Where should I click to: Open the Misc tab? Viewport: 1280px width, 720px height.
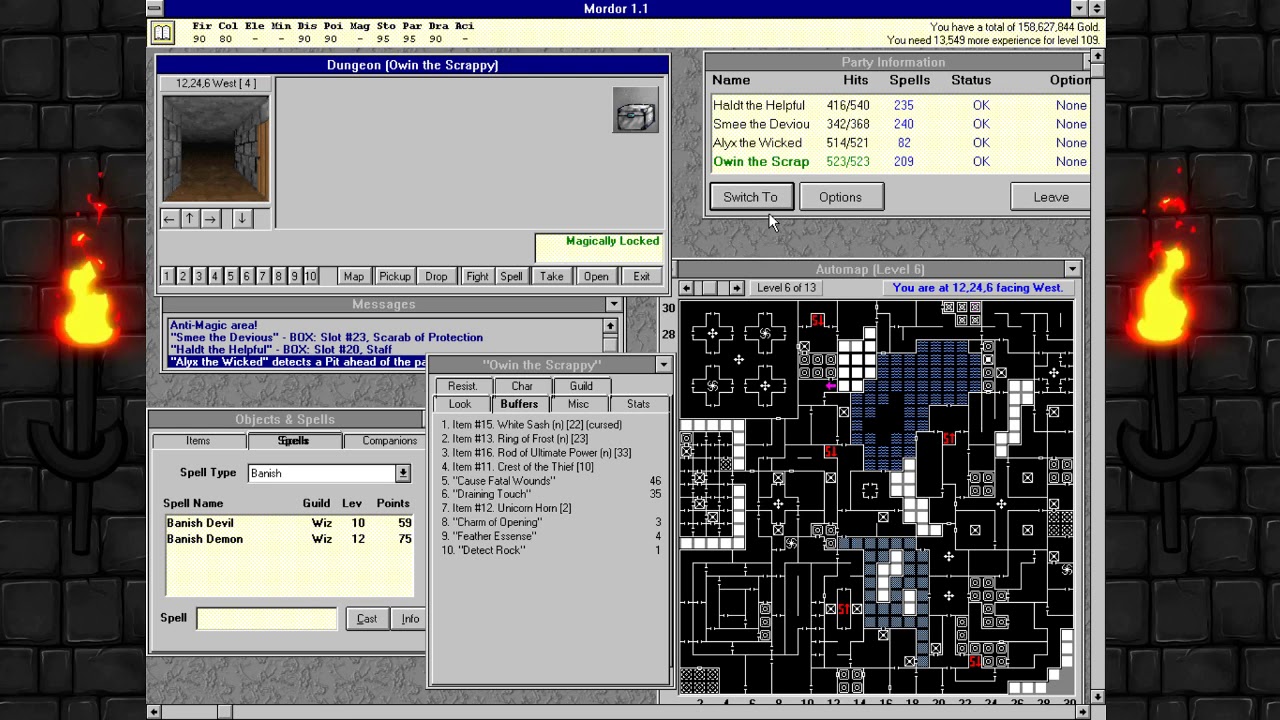[578, 404]
